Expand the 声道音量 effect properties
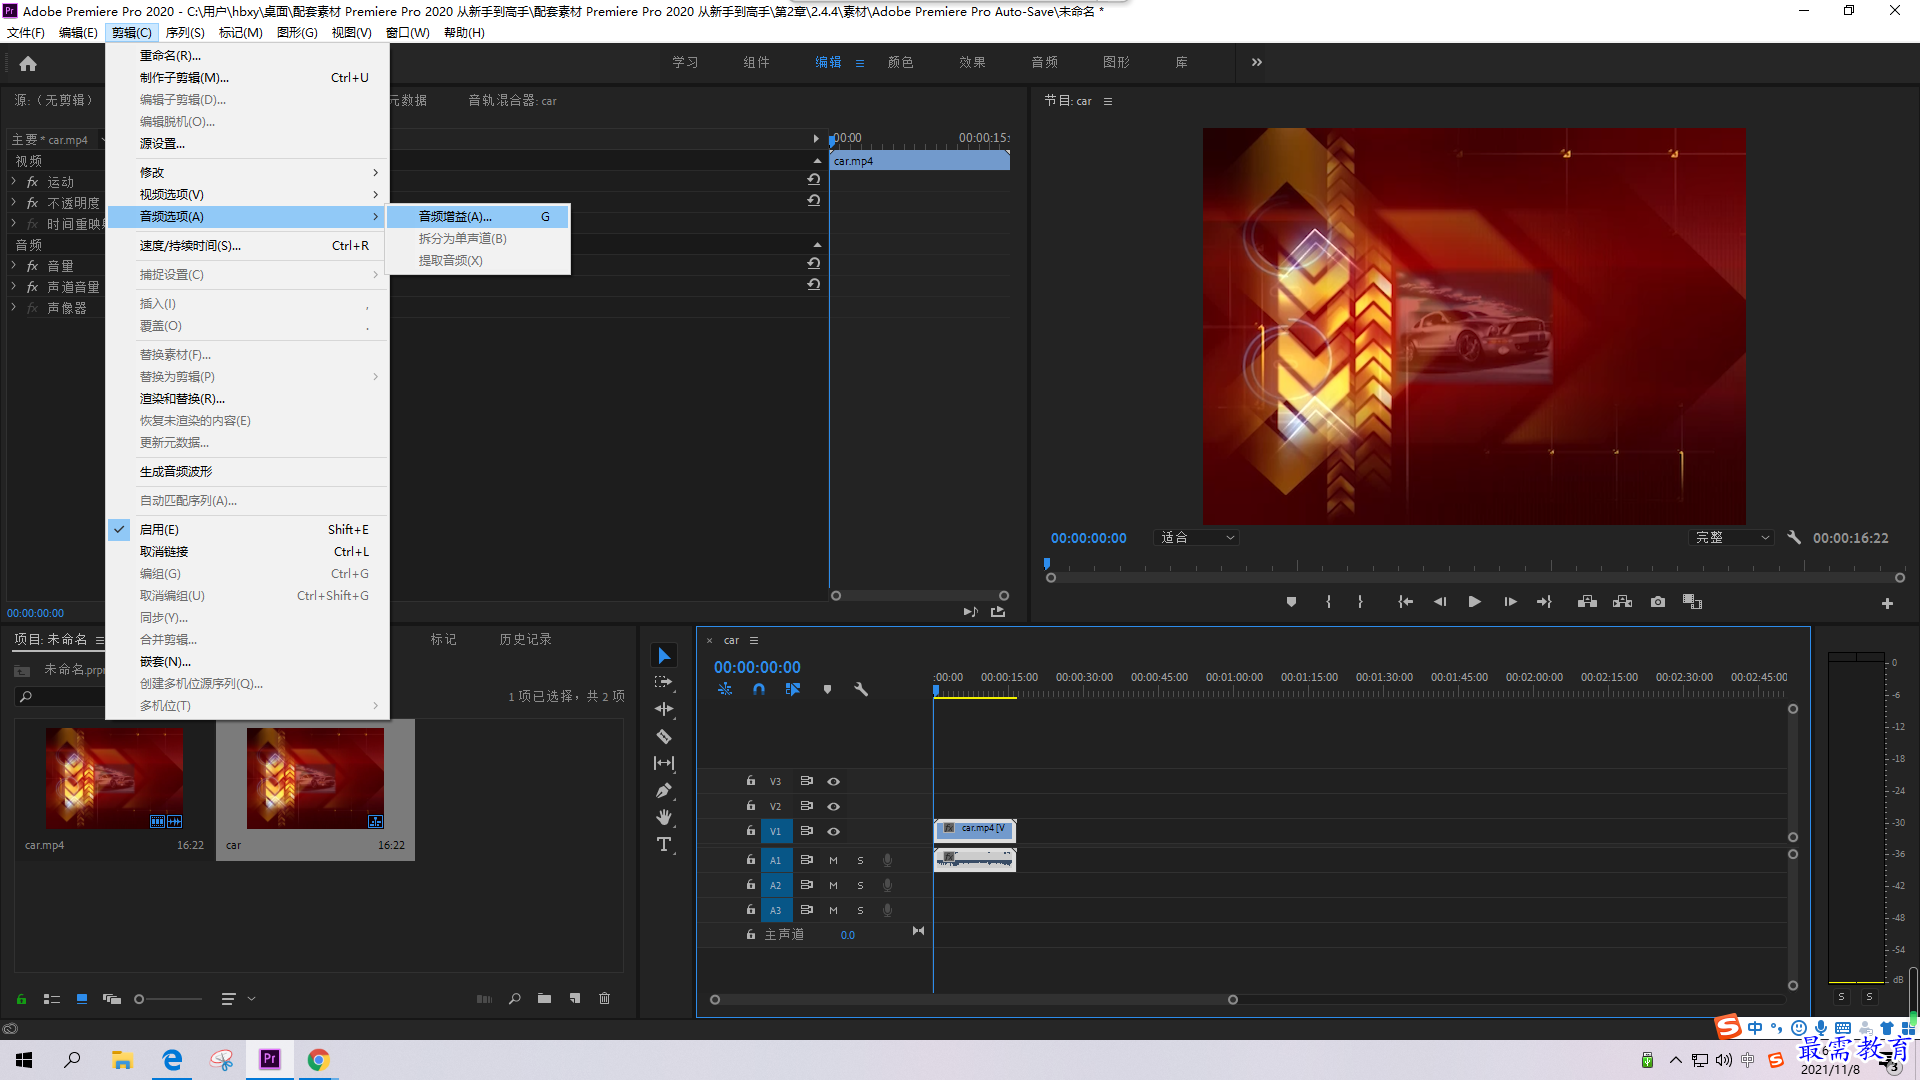Screen dimensions: 1920x1080 coord(14,287)
